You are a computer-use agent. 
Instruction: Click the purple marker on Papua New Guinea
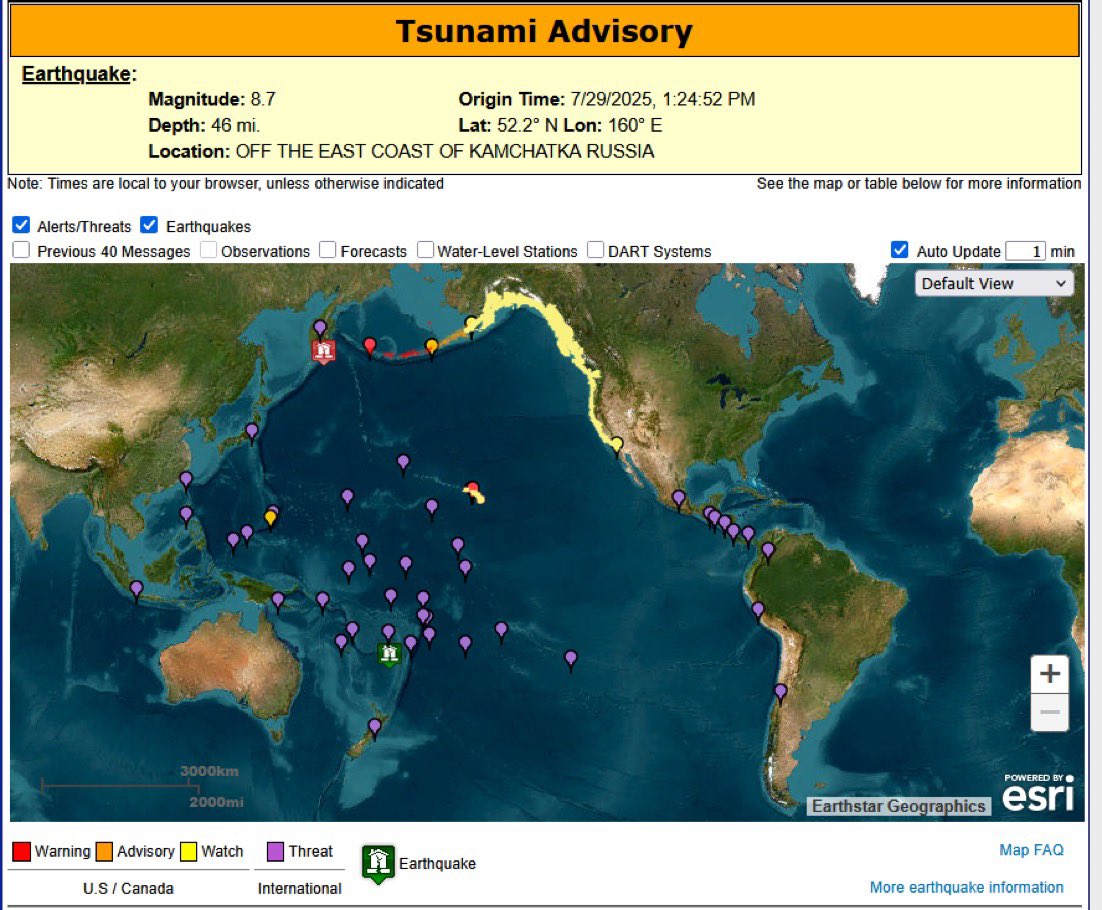(278, 602)
